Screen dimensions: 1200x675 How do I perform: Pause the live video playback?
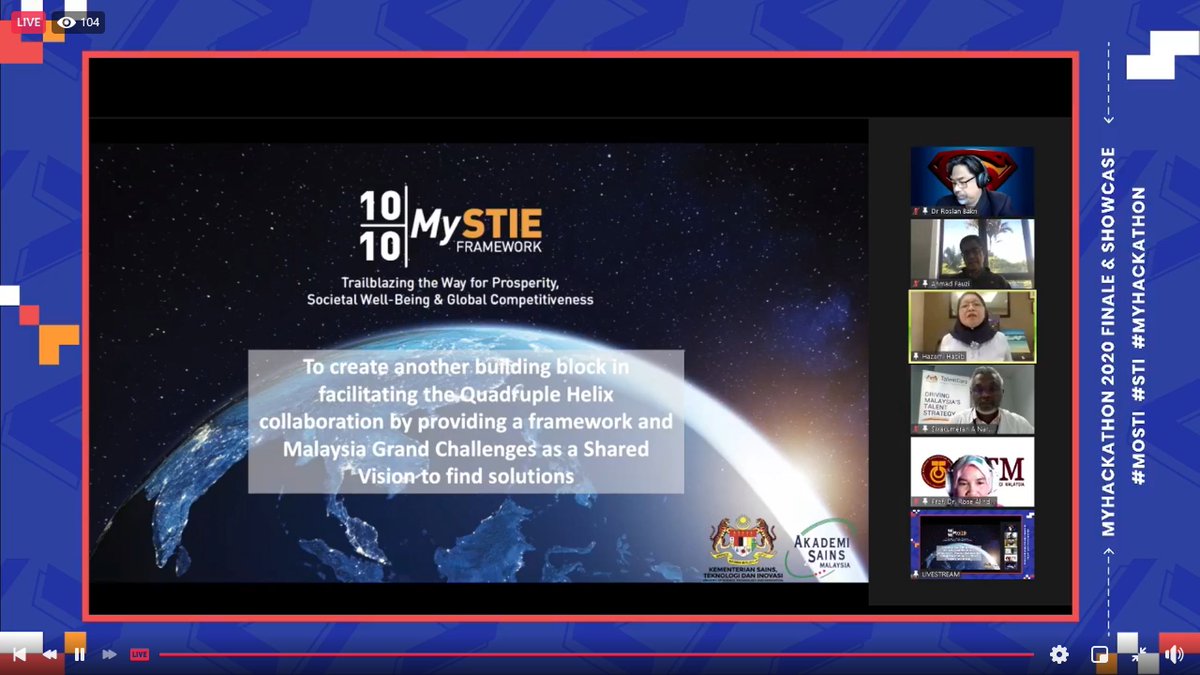tap(79, 655)
